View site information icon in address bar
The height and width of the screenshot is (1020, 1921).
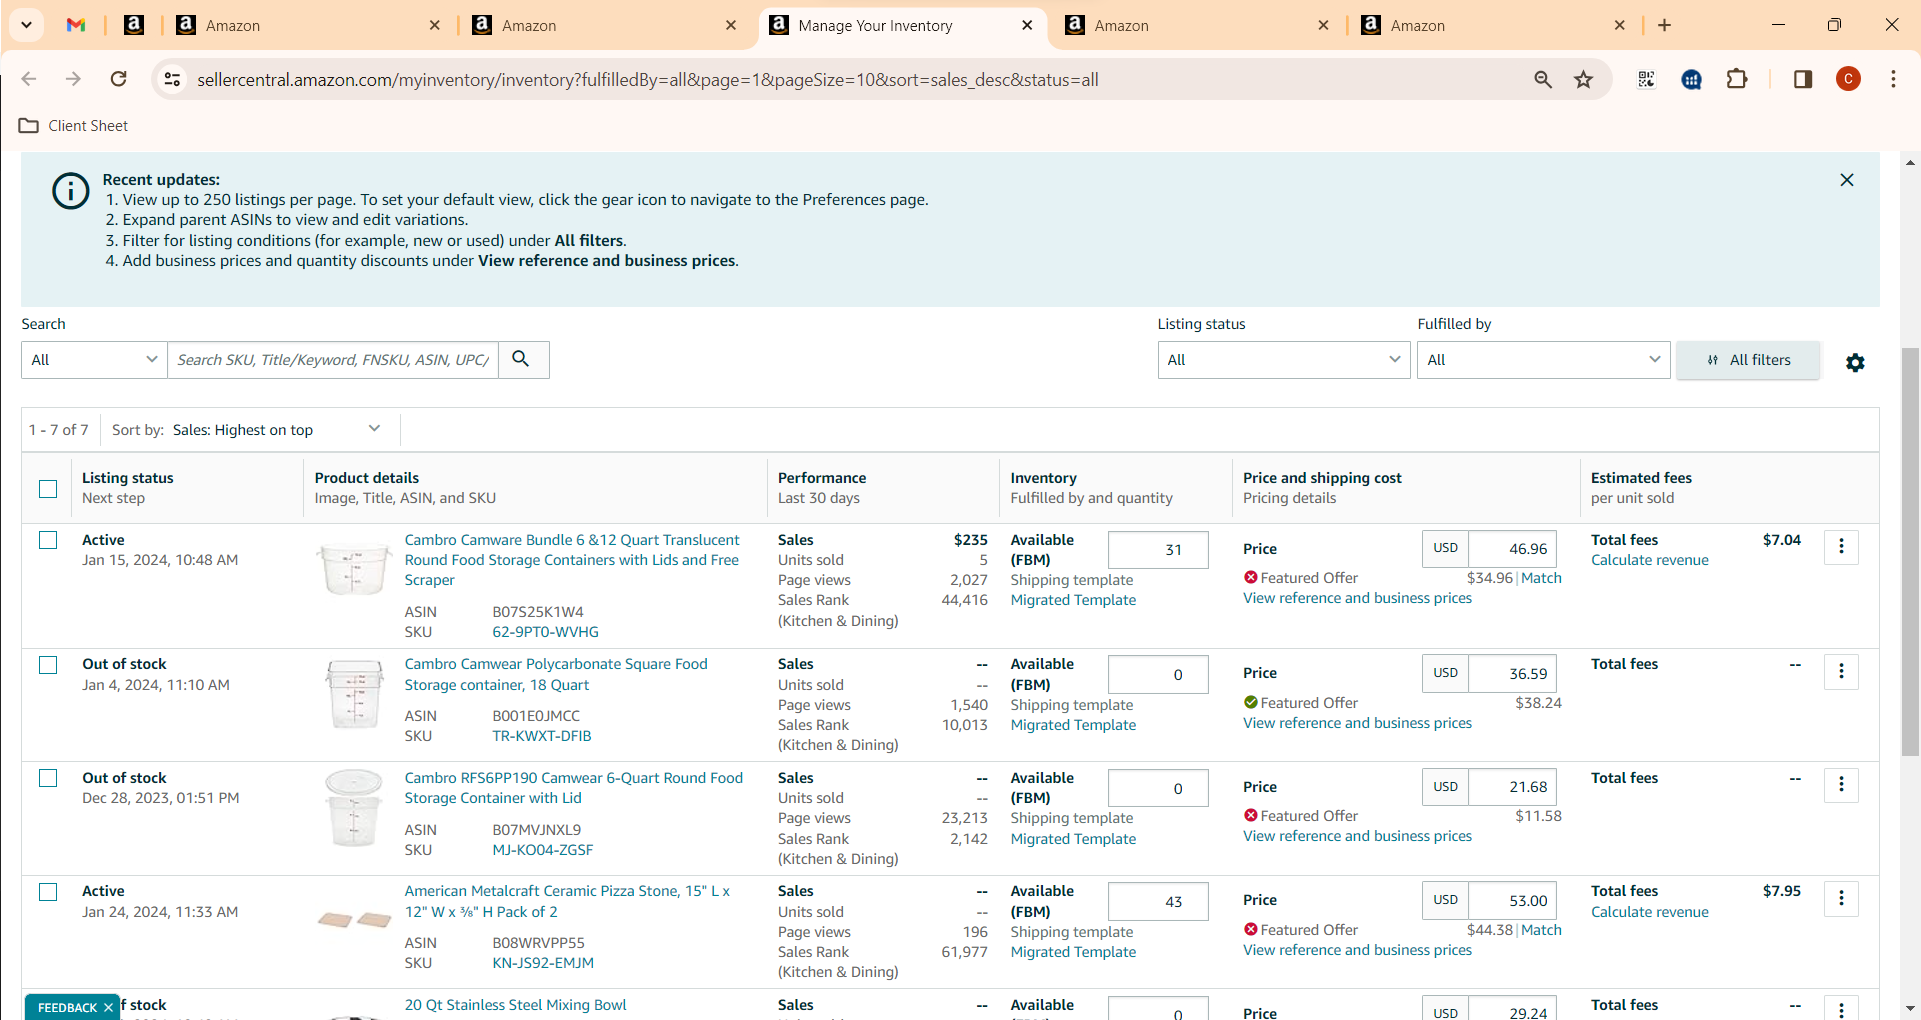172,79
